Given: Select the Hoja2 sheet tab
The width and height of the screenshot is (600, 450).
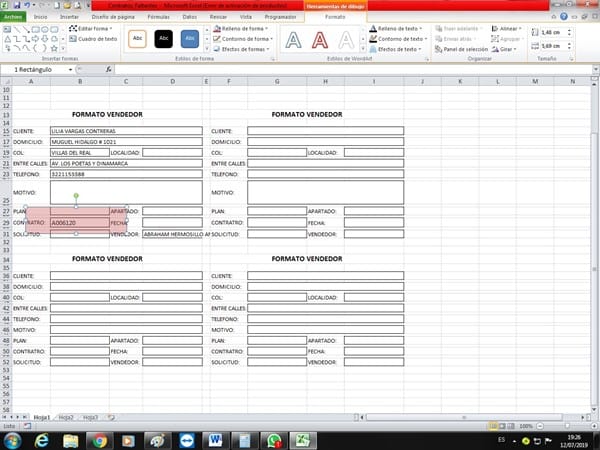Looking at the screenshot, I should click(66, 417).
